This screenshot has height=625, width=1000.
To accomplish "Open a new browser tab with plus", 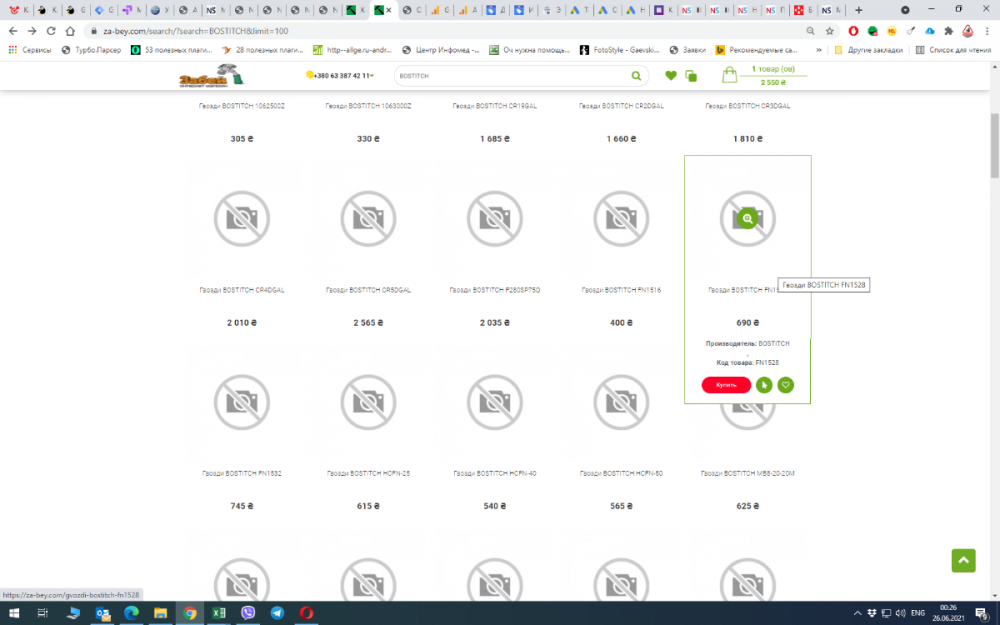I will click(858, 10).
